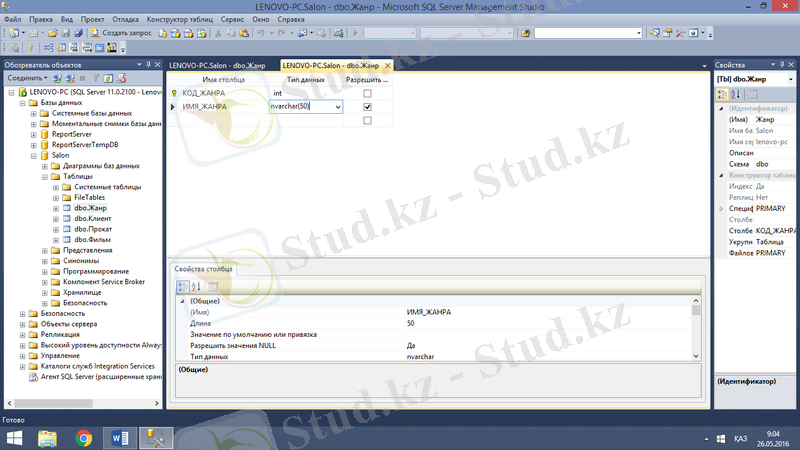Image resolution: width=800 pixels, height=450 pixels.
Task: Close the active dbo.Жанр tab
Action: pos(388,65)
